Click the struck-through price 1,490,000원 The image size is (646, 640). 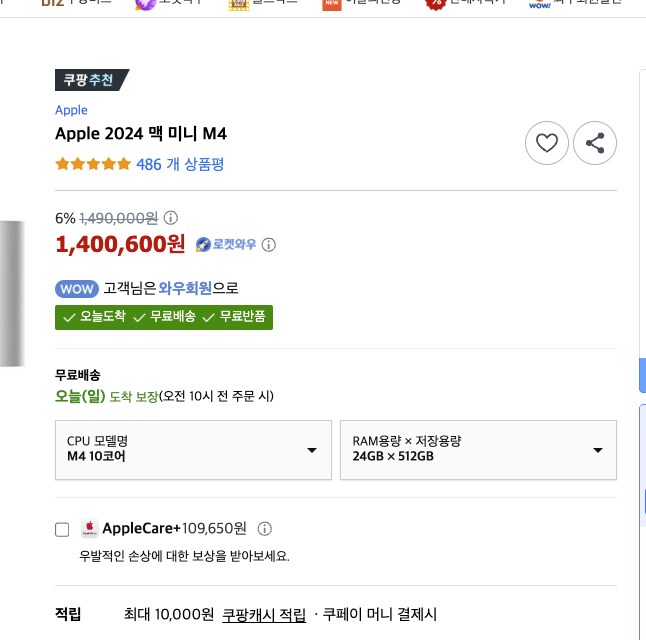pos(119,218)
